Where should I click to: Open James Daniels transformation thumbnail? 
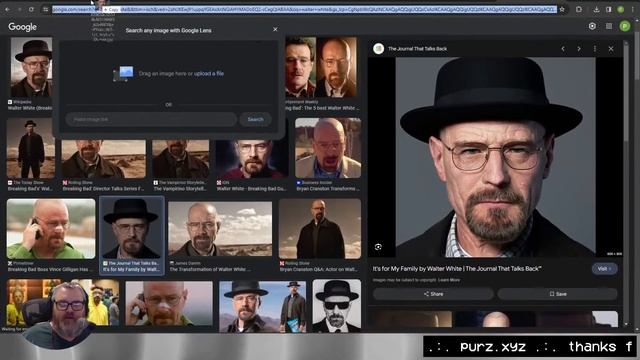220,229
